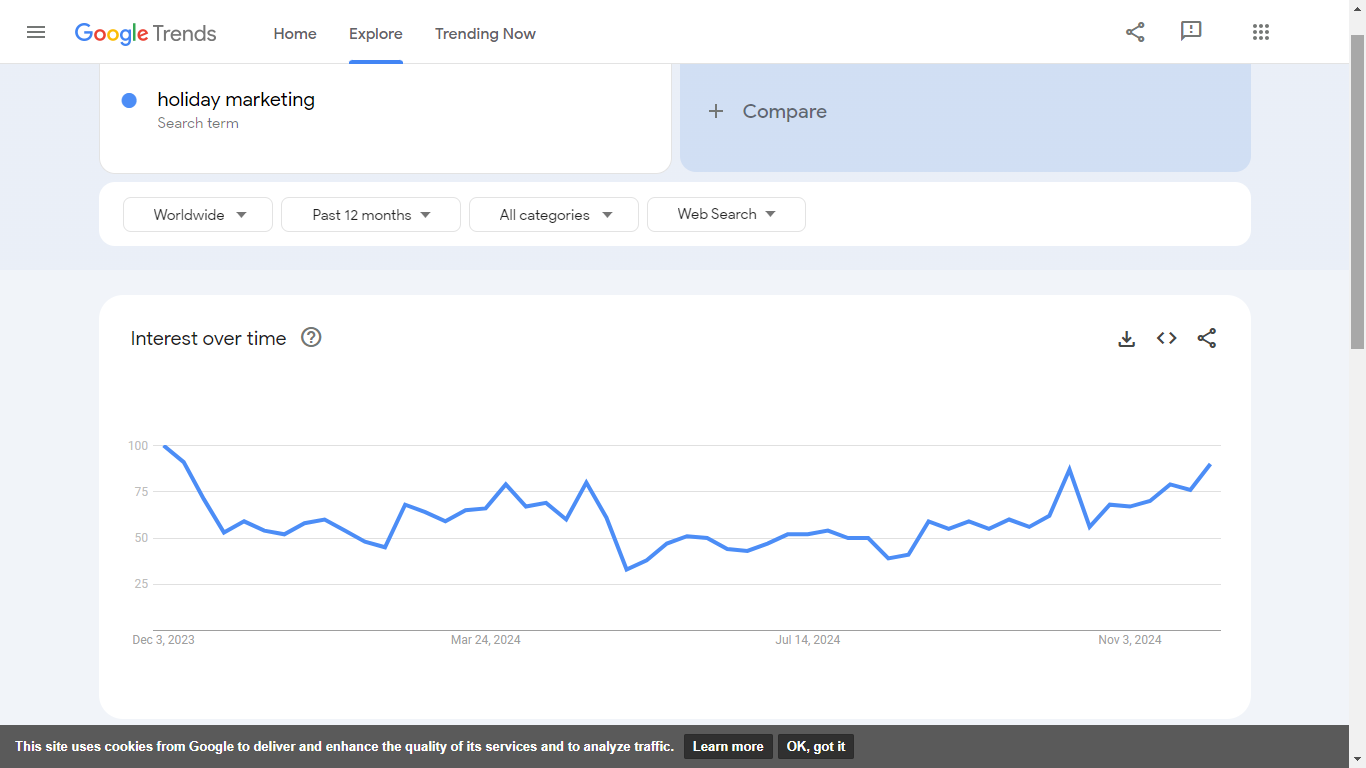Open the Web Search type dropdown
The width and height of the screenshot is (1366, 768).
click(x=726, y=214)
